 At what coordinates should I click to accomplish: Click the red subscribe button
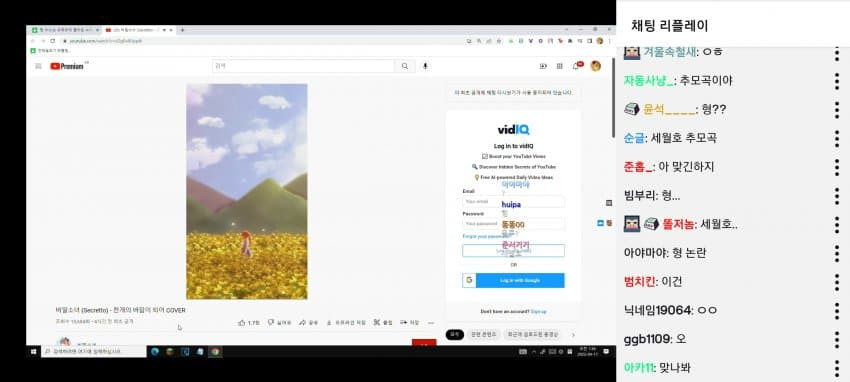point(424,342)
